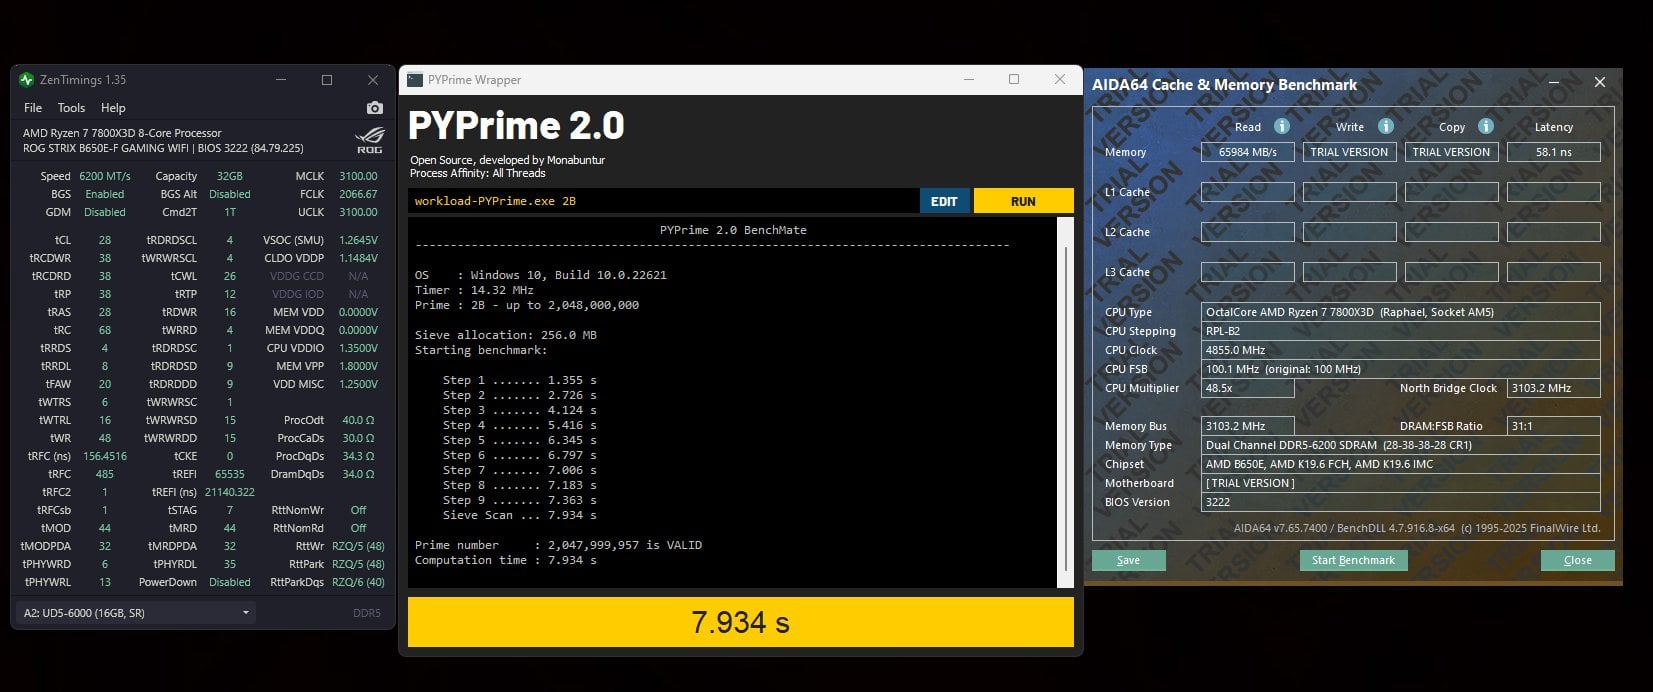Screen dimensions: 1653x692
Task: Click the Memory Copy TRIAL VERSION field
Action: (1451, 152)
